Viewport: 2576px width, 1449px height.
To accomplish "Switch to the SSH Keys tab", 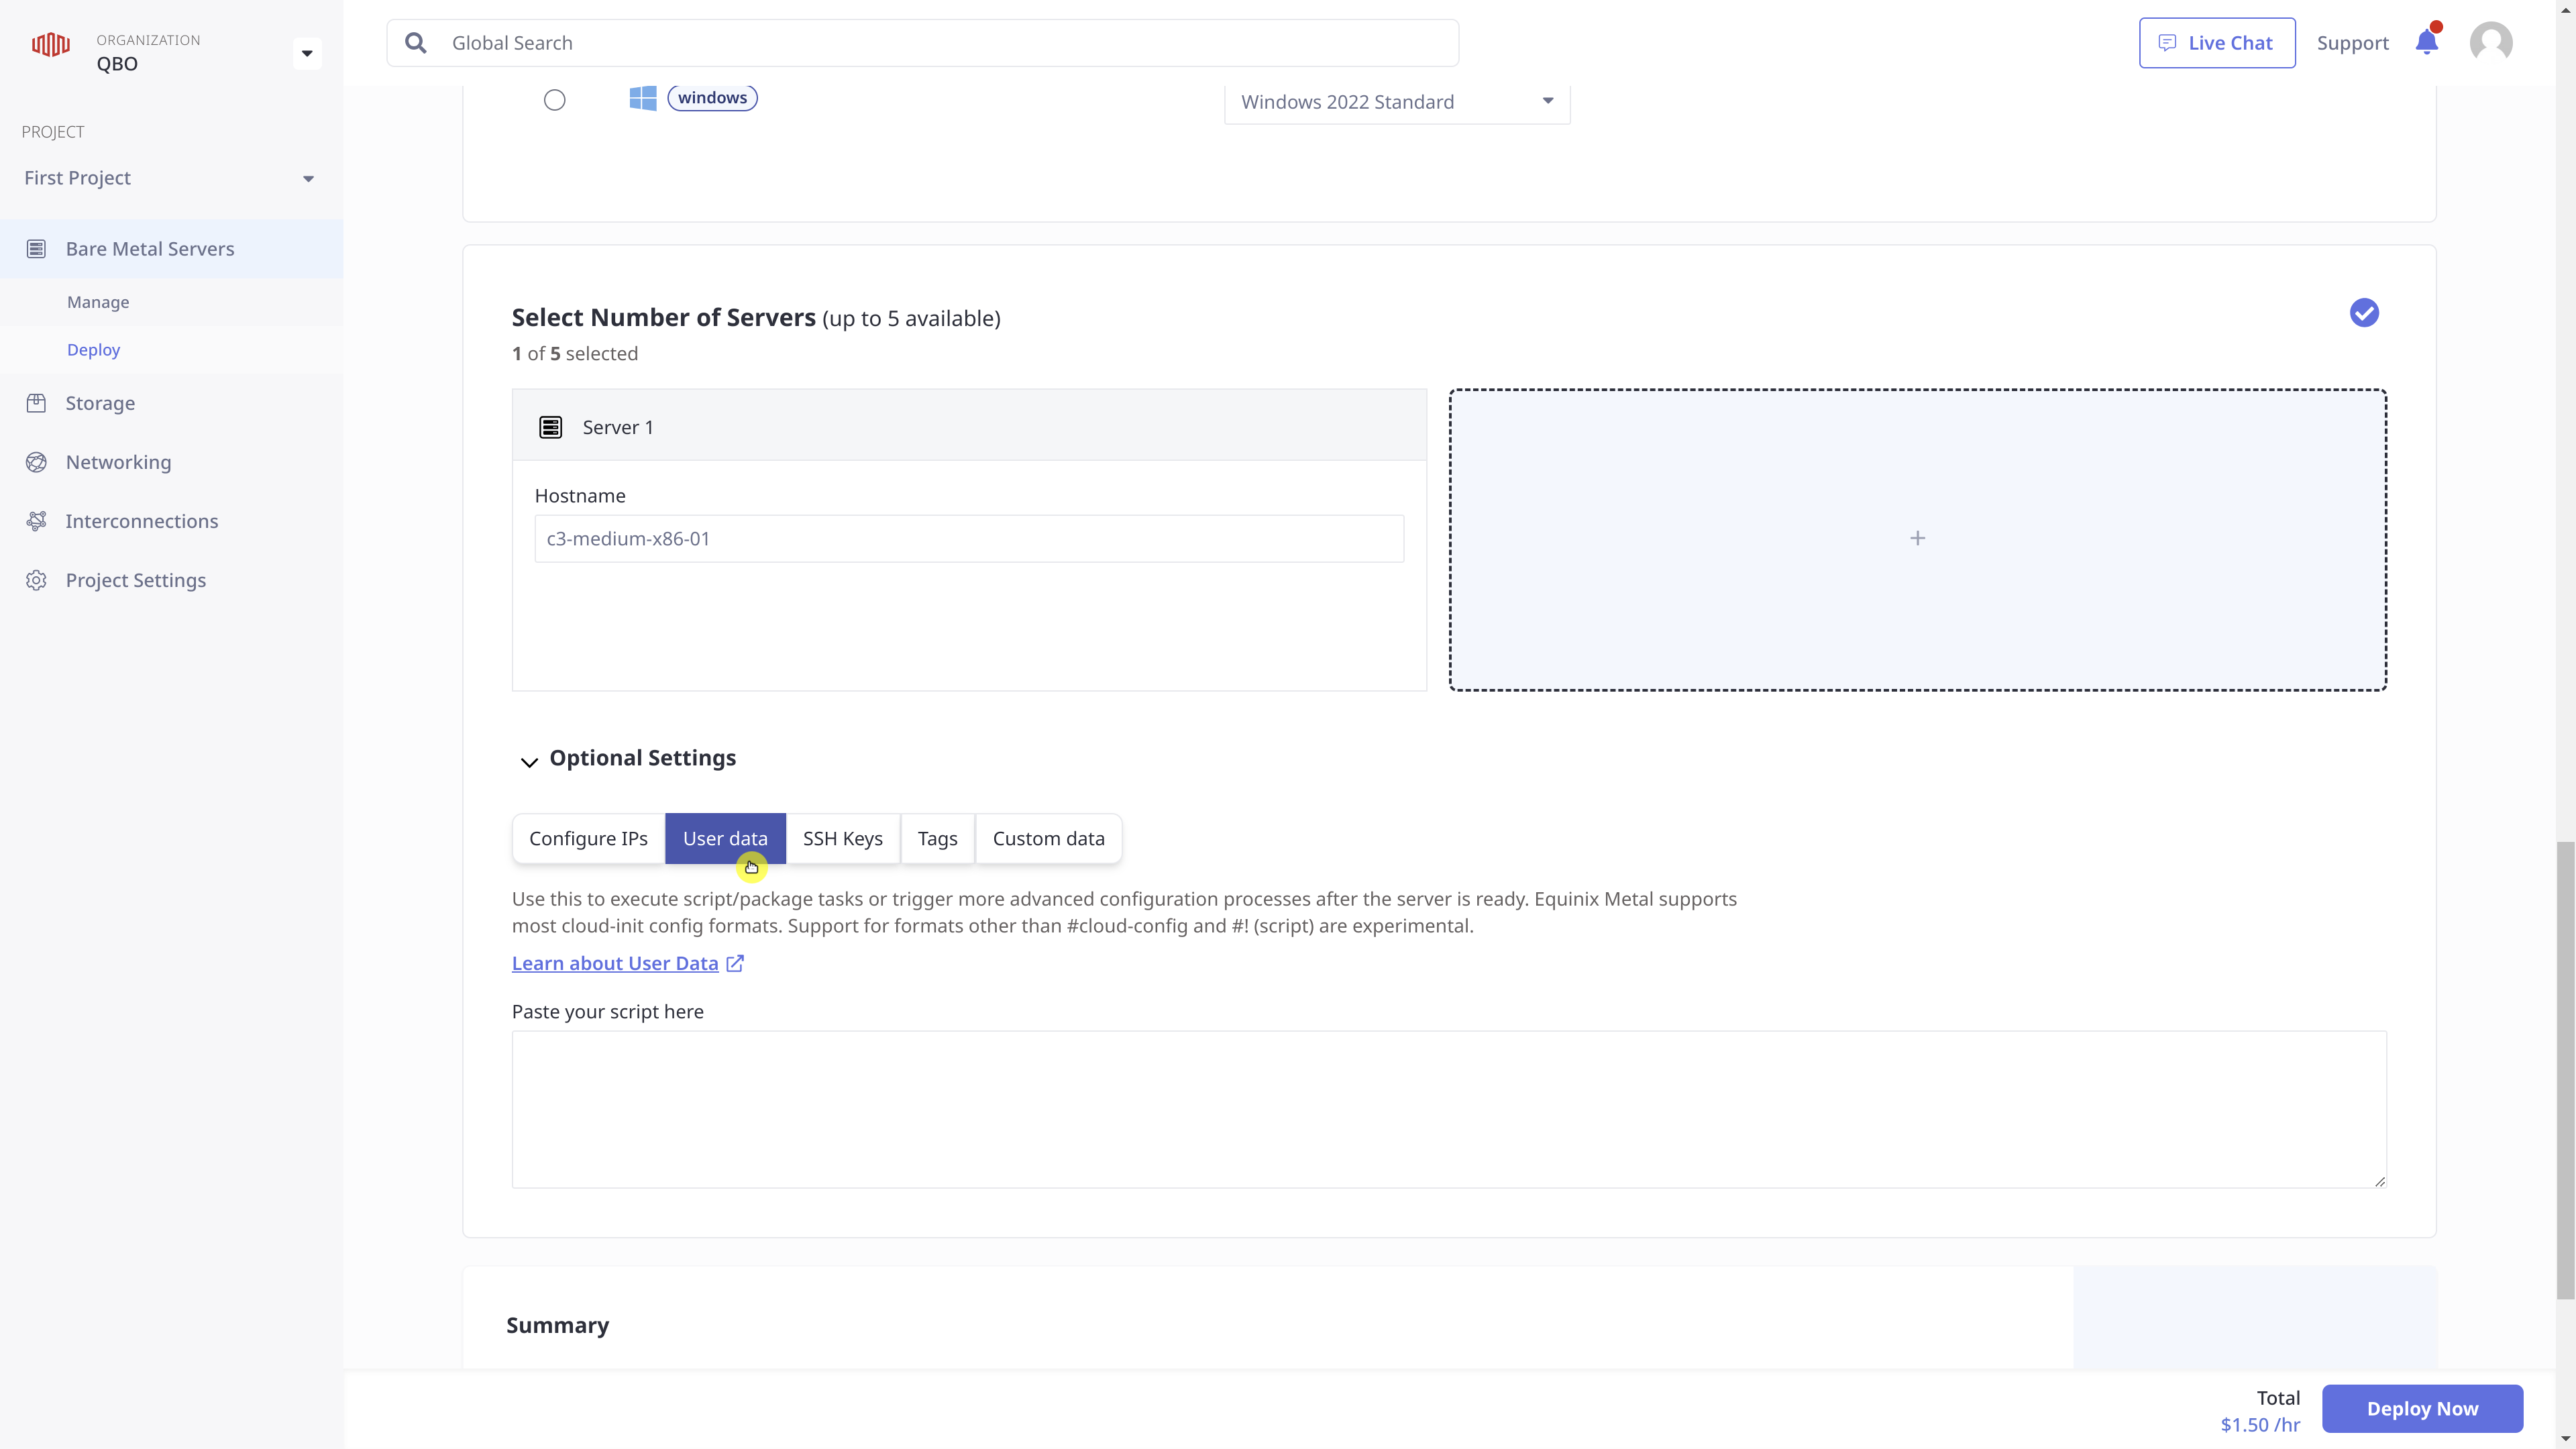I will click(x=842, y=839).
